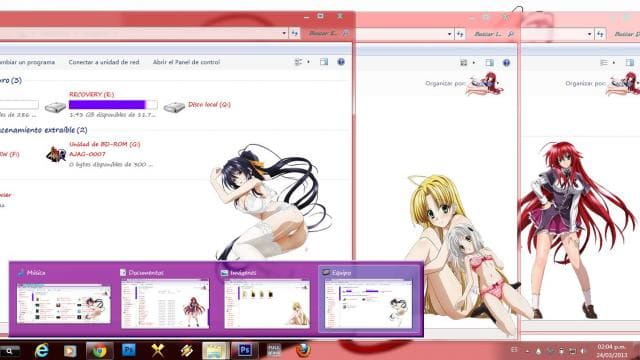The image size is (640, 360).
Task: Open the Full taskbar app icon beside Photoshop
Action: coord(273,351)
